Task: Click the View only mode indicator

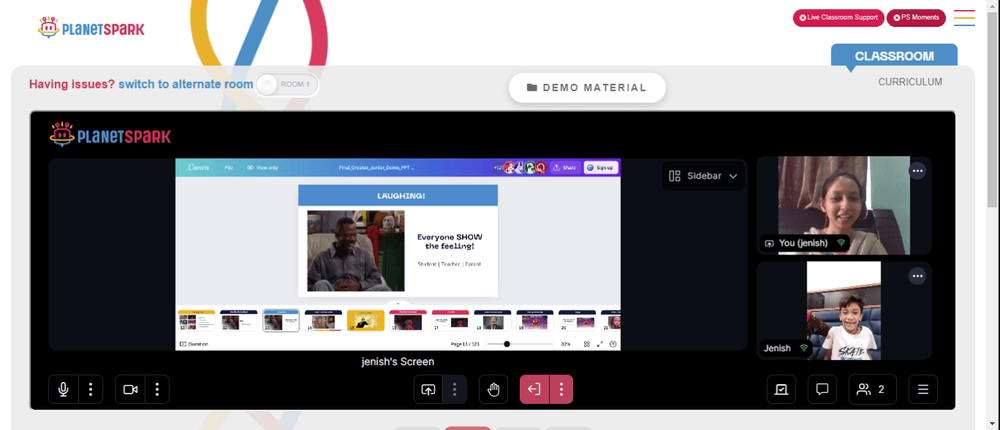Action: [x=262, y=168]
